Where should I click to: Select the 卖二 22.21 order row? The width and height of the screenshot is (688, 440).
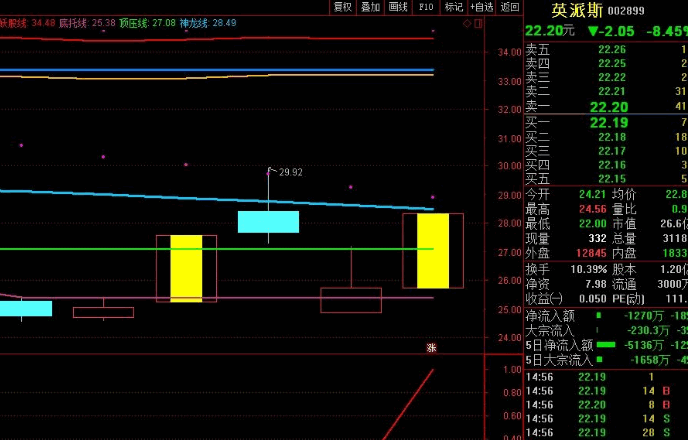[x=606, y=92]
